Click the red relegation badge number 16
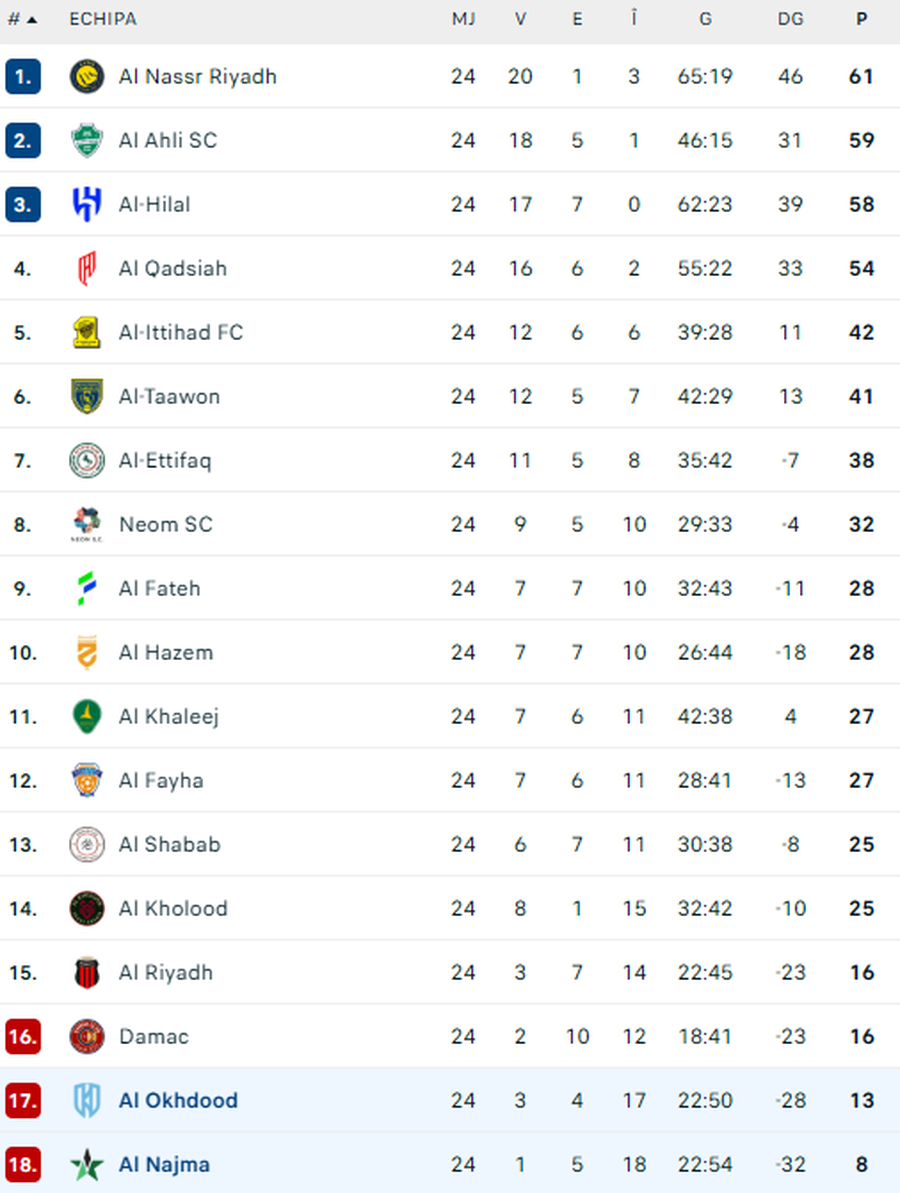Viewport: 900px width, 1193px height. pos(22,1037)
